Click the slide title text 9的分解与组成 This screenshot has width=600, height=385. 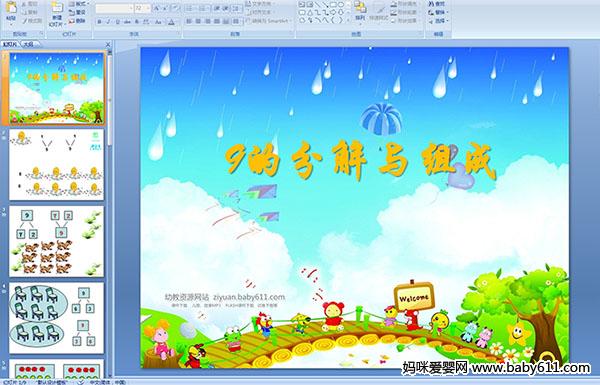(360, 161)
